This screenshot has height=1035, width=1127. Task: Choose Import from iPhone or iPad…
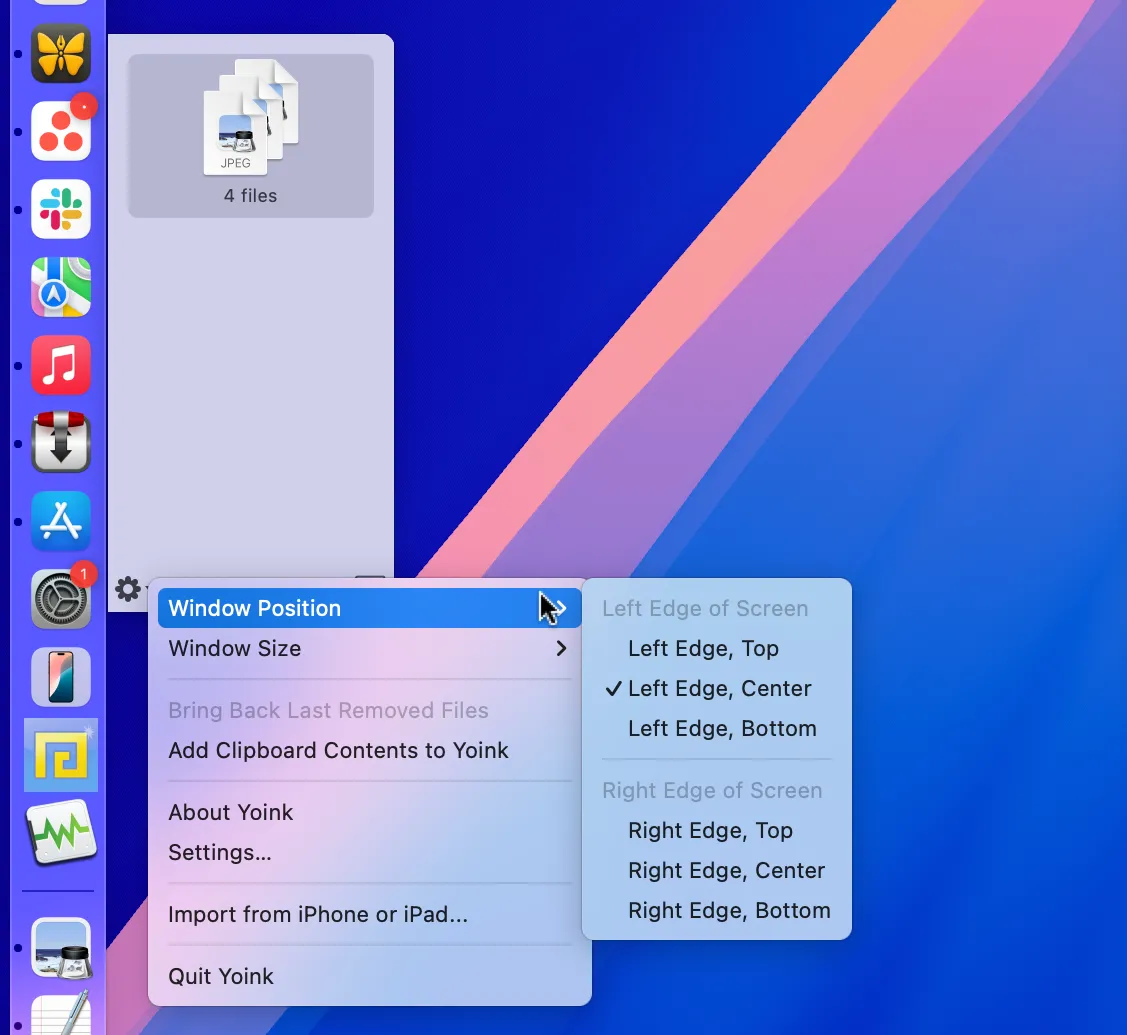point(369,914)
